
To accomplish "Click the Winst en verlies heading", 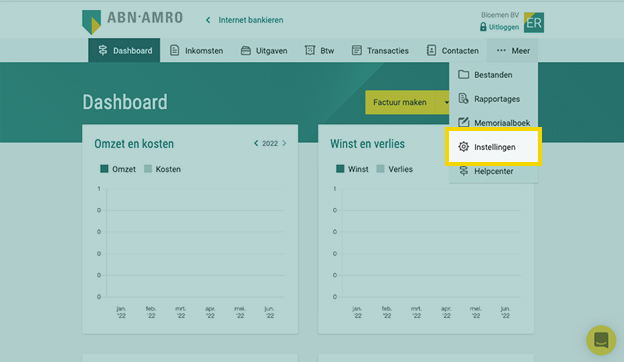I will pyautogui.click(x=367, y=144).
